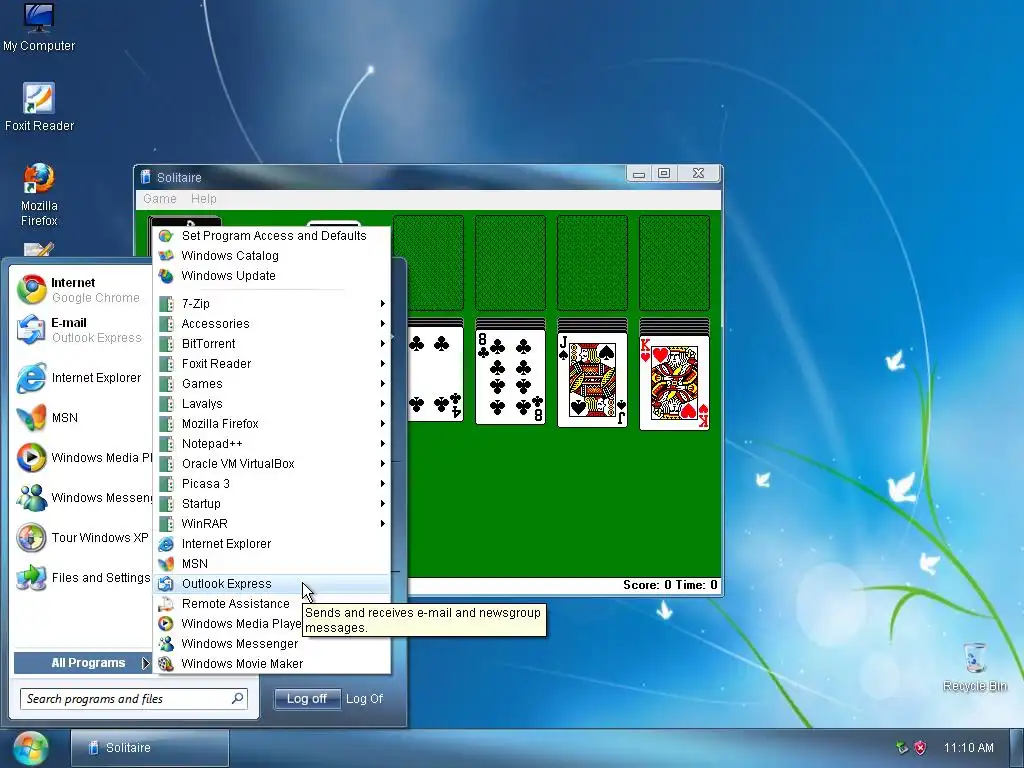1024x768 pixels.
Task: Click the All Programs button
Action: pos(82,663)
